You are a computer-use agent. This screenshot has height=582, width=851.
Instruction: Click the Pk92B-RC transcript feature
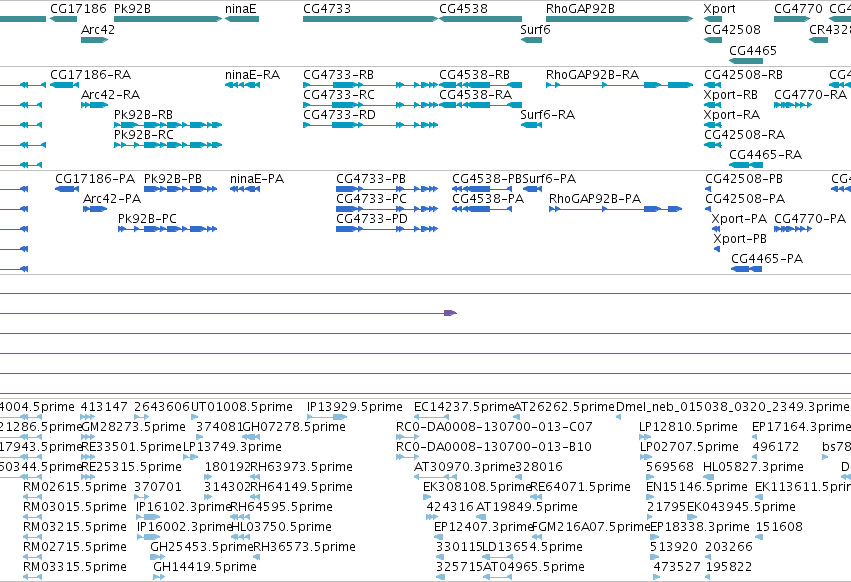coord(168,145)
